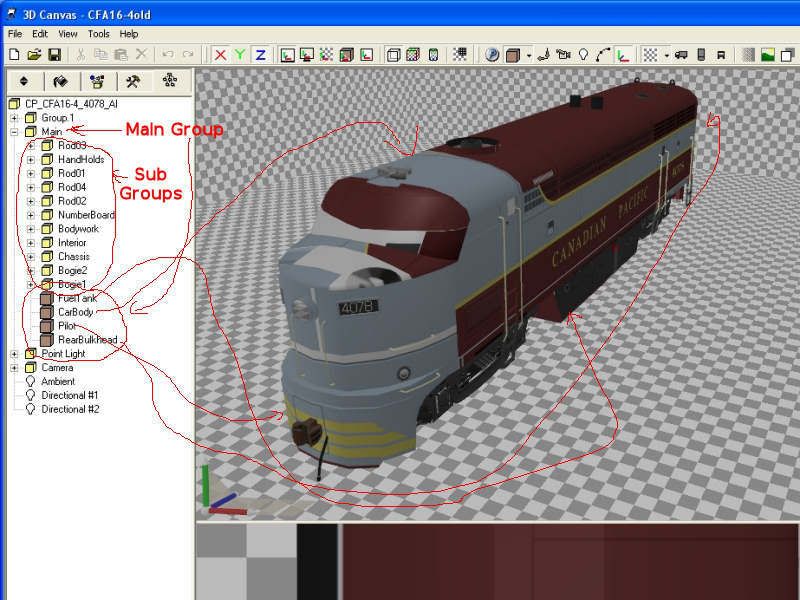Click the blue sphere render icon
The height and width of the screenshot is (600, 800).
[492, 54]
